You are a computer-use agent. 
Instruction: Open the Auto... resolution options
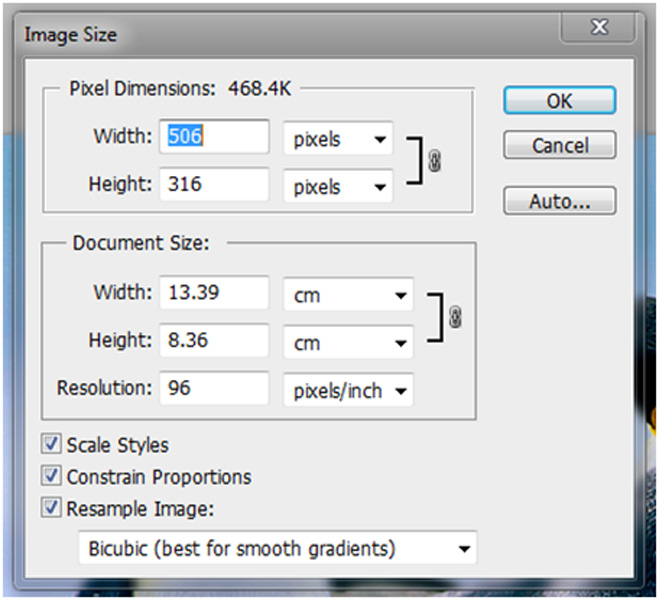point(560,201)
